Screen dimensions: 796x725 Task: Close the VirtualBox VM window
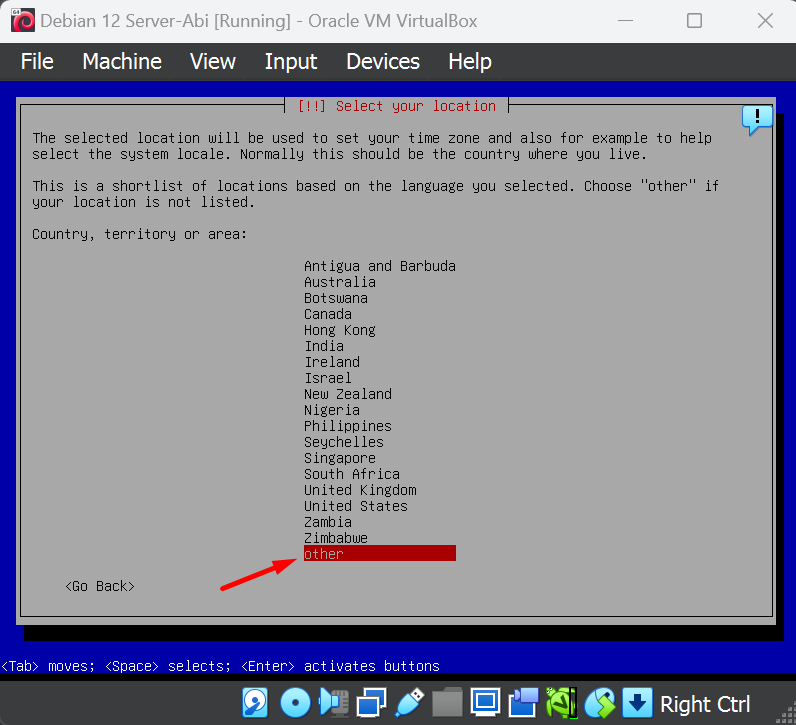(x=765, y=21)
